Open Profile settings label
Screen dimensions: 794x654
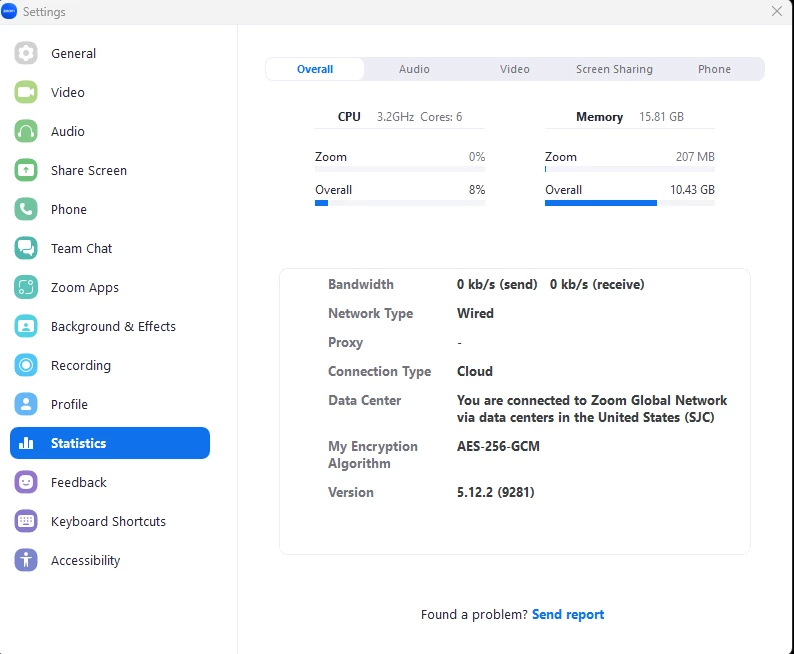tap(69, 404)
